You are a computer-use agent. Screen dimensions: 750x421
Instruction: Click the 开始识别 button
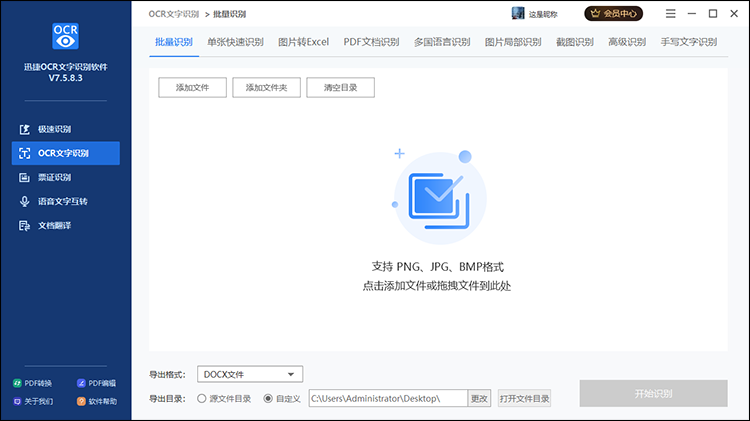pyautogui.click(x=653, y=394)
